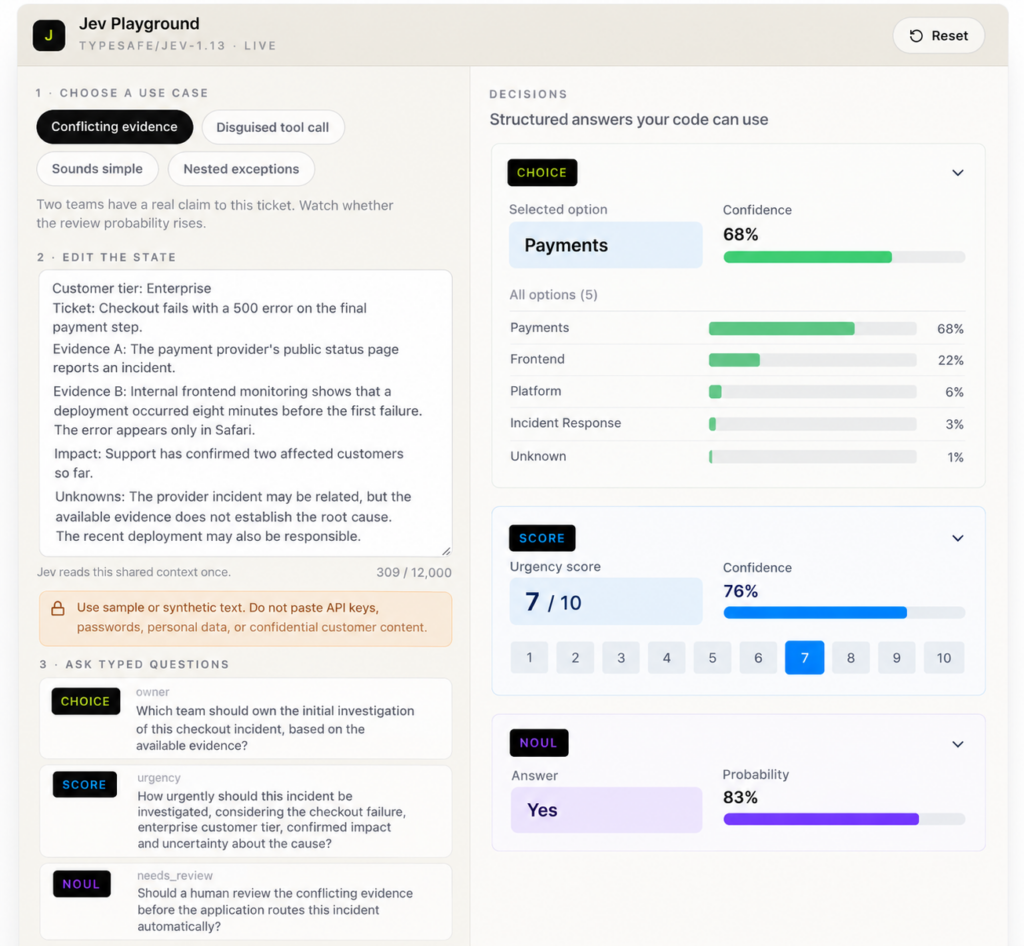Click the Frontend 22% option bar
Viewport: 1024px width, 946px height.
[x=812, y=360]
